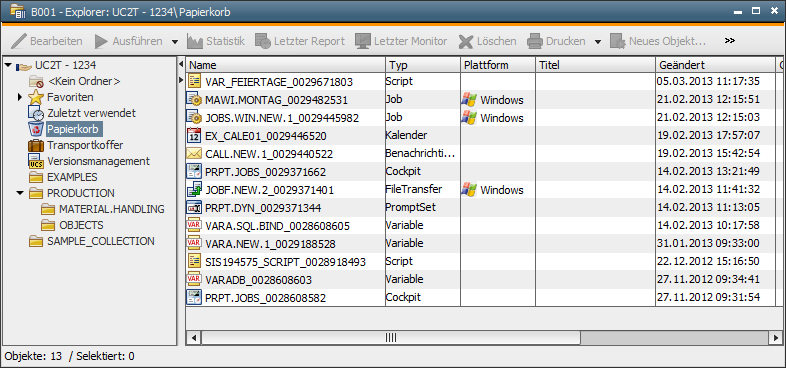Image resolution: width=786 pixels, height=368 pixels.
Task: Click the horizontal scrollbar right arrow
Action: 773,337
